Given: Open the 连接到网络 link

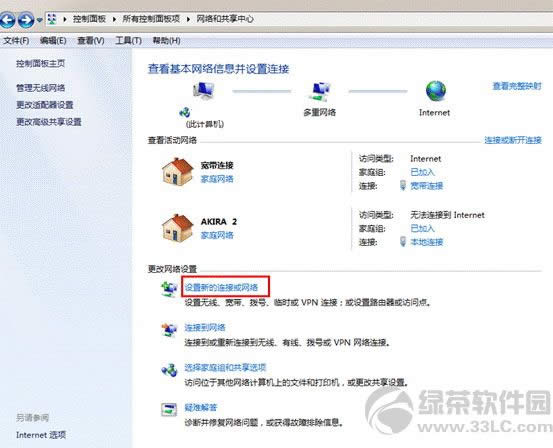Looking at the screenshot, I should click(205, 327).
